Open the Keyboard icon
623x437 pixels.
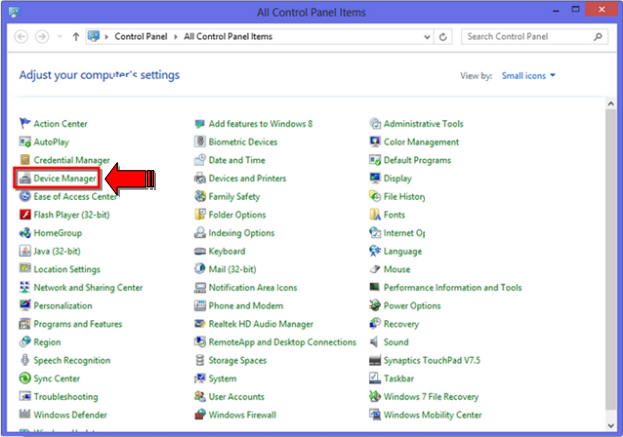pos(200,251)
